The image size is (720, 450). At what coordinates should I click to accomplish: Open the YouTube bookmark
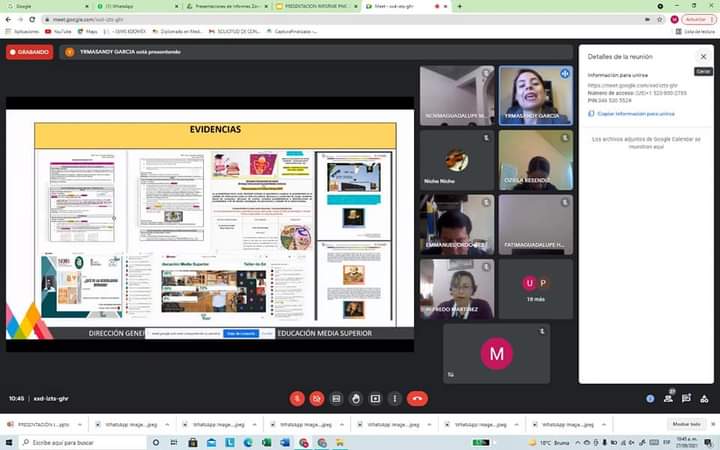(x=58, y=31)
